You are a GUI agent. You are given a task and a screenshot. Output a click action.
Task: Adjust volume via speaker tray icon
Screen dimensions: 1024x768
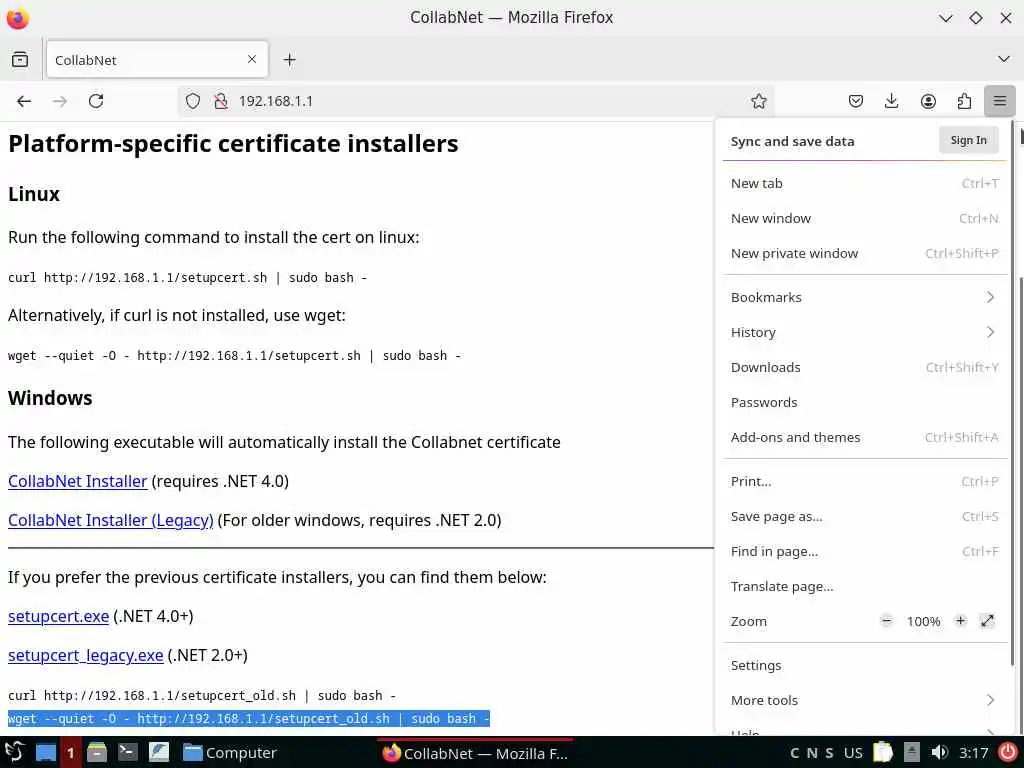939,752
